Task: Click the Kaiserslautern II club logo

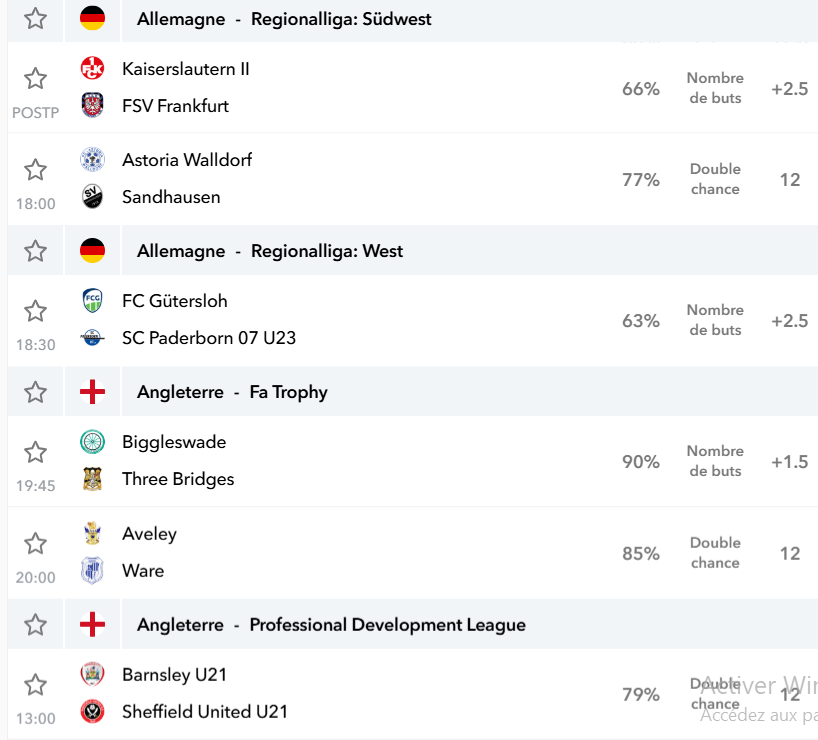Action: (92, 68)
